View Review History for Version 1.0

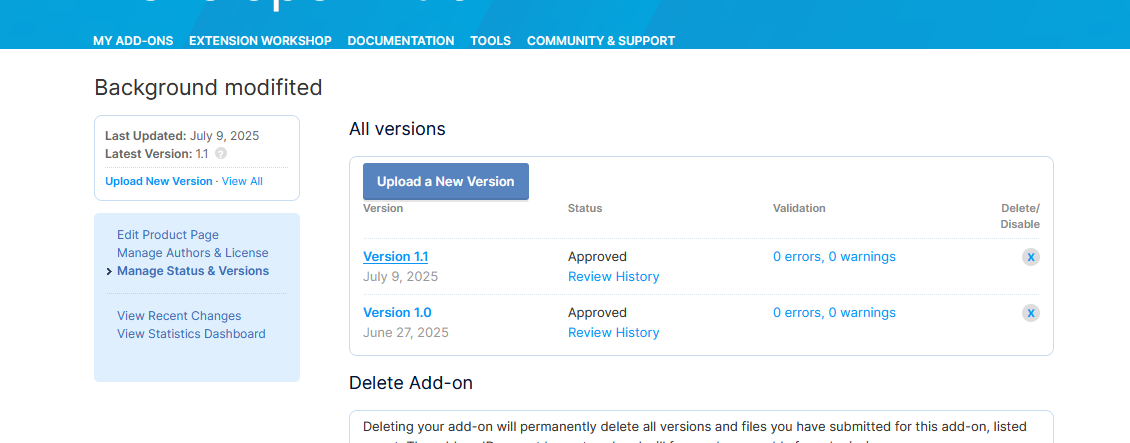613,333
